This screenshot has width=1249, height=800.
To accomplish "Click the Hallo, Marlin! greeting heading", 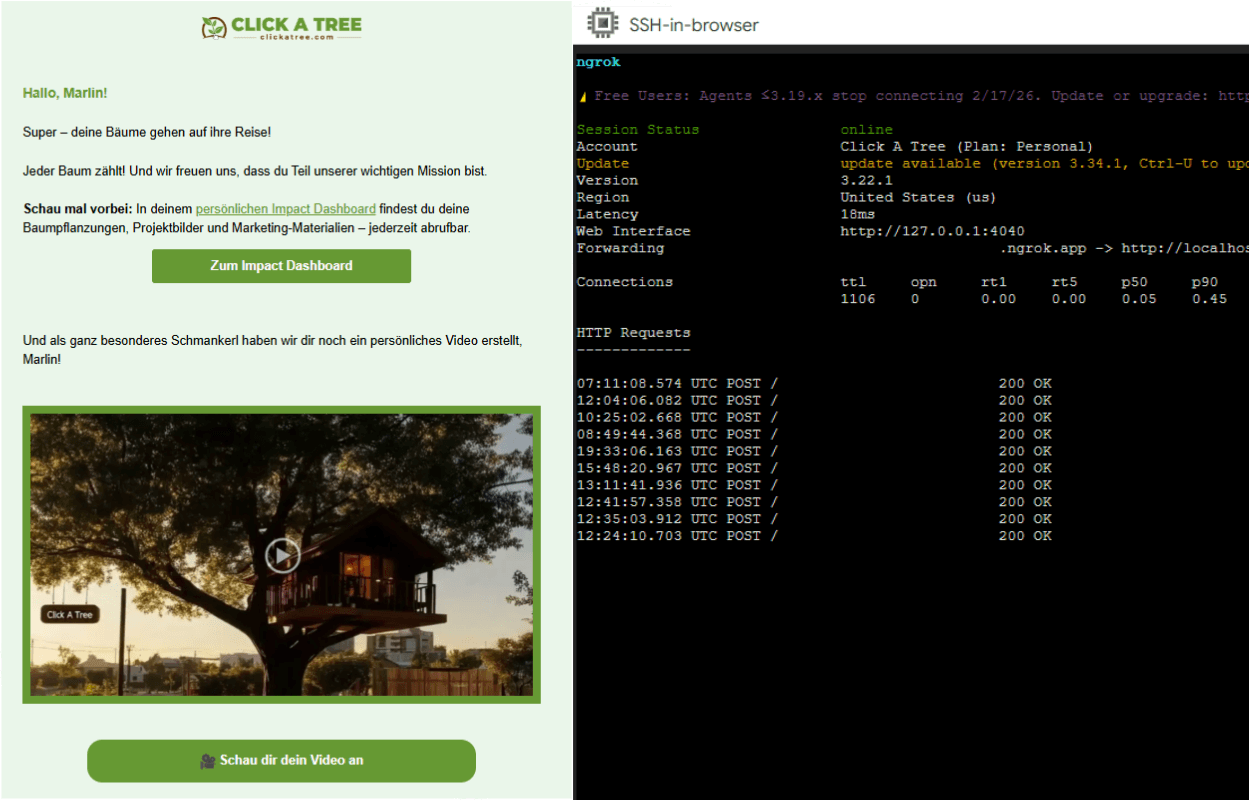I will 65,93.
